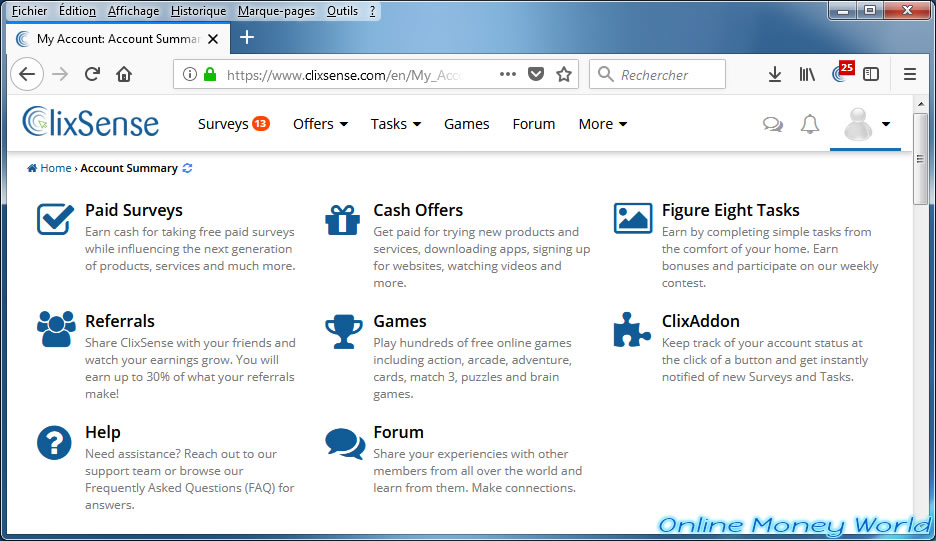This screenshot has width=936, height=541.
Task: Open the Cash Offers heading link
Action: click(418, 210)
